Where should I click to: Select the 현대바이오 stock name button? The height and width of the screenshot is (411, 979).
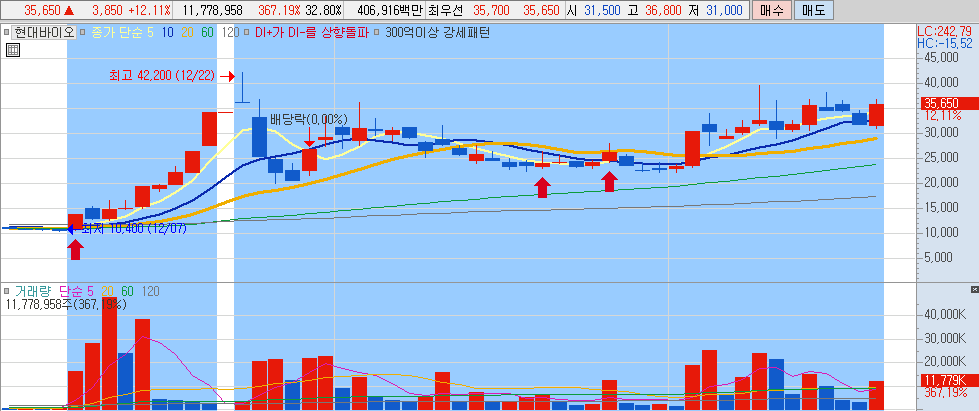43,32
